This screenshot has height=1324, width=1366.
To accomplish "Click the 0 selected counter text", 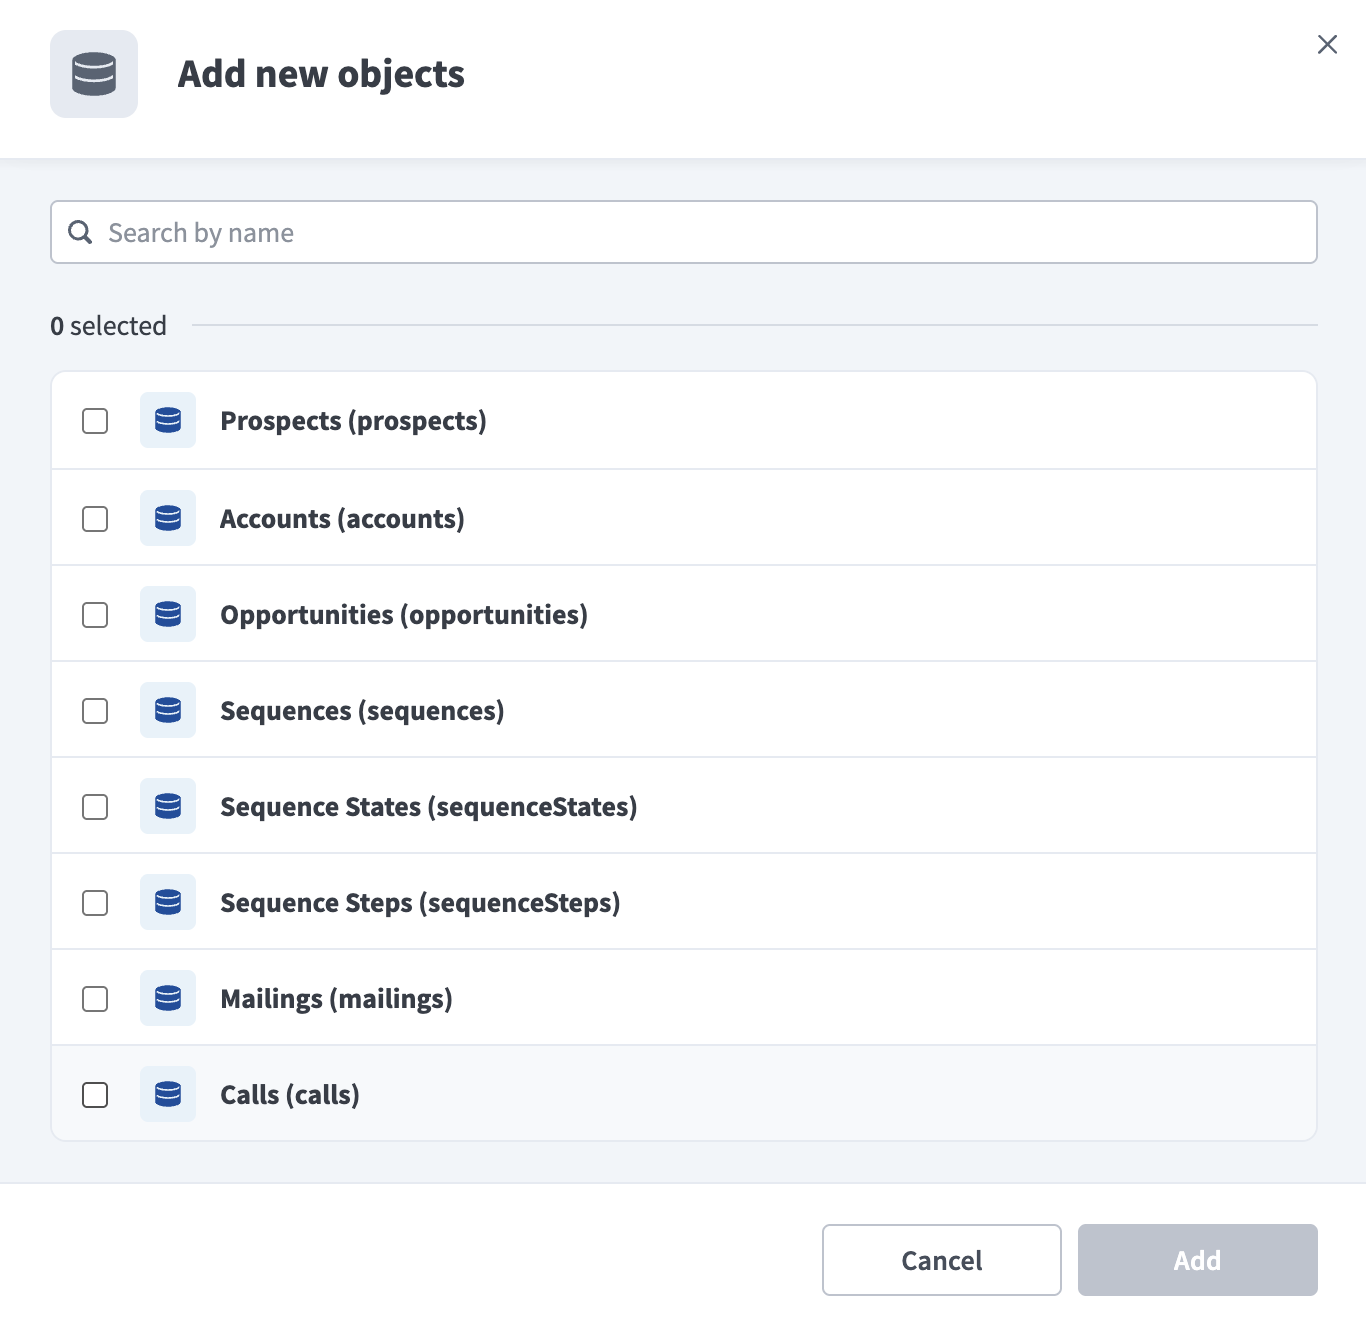I will [x=108, y=326].
